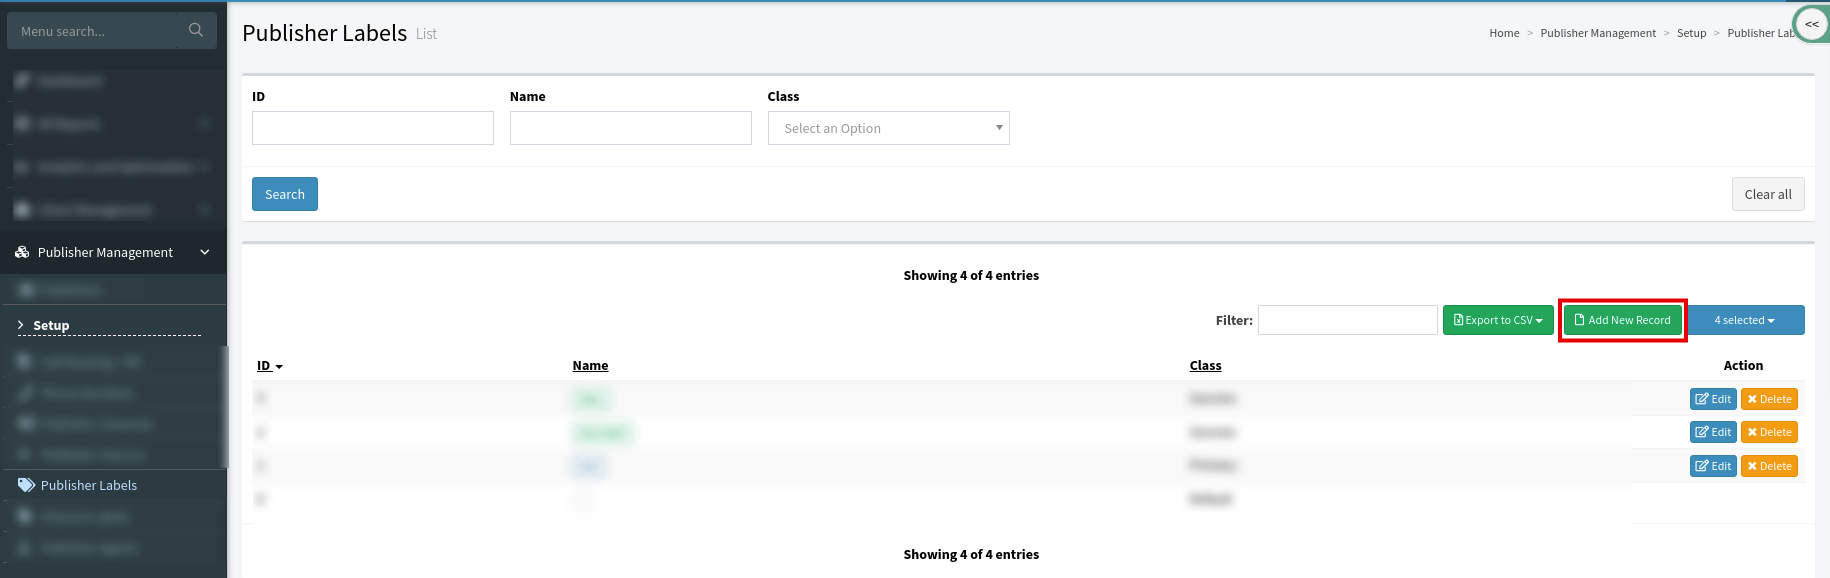Collapse the Publisher Management menu chevron
This screenshot has width=1830, height=578.
pos(205,253)
